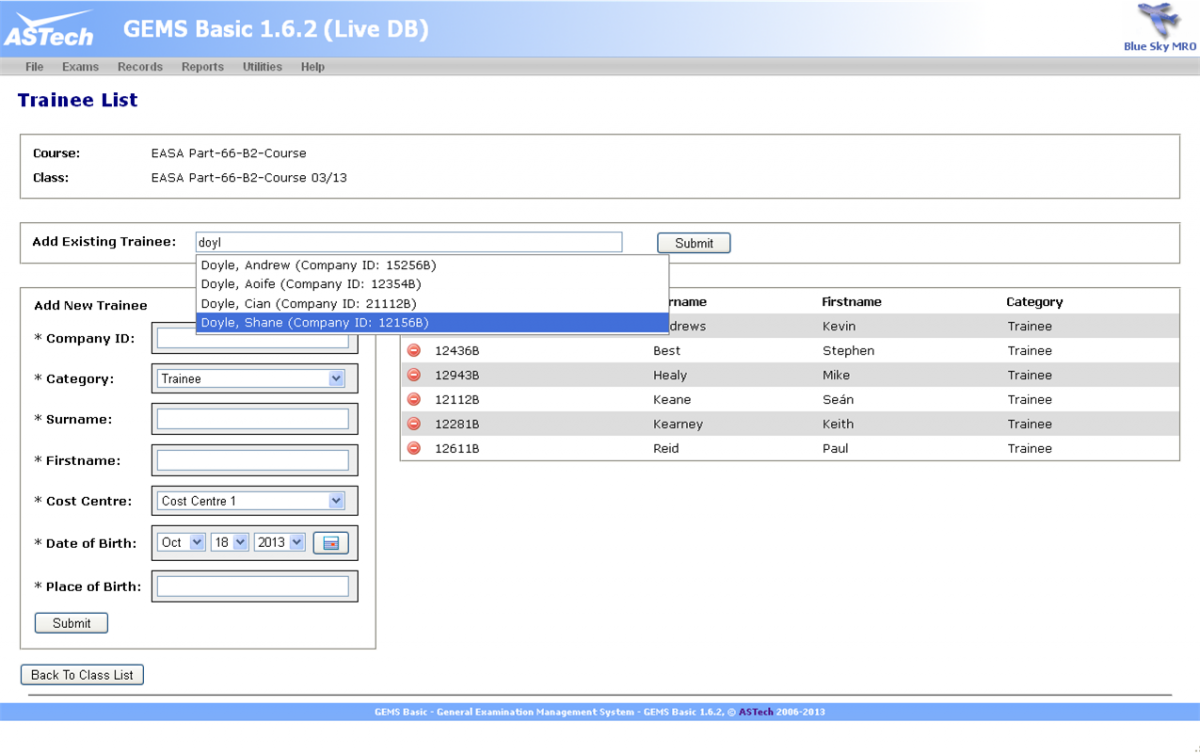Click the Surname input field
Screen dimensions: 1200x754
tap(253, 419)
